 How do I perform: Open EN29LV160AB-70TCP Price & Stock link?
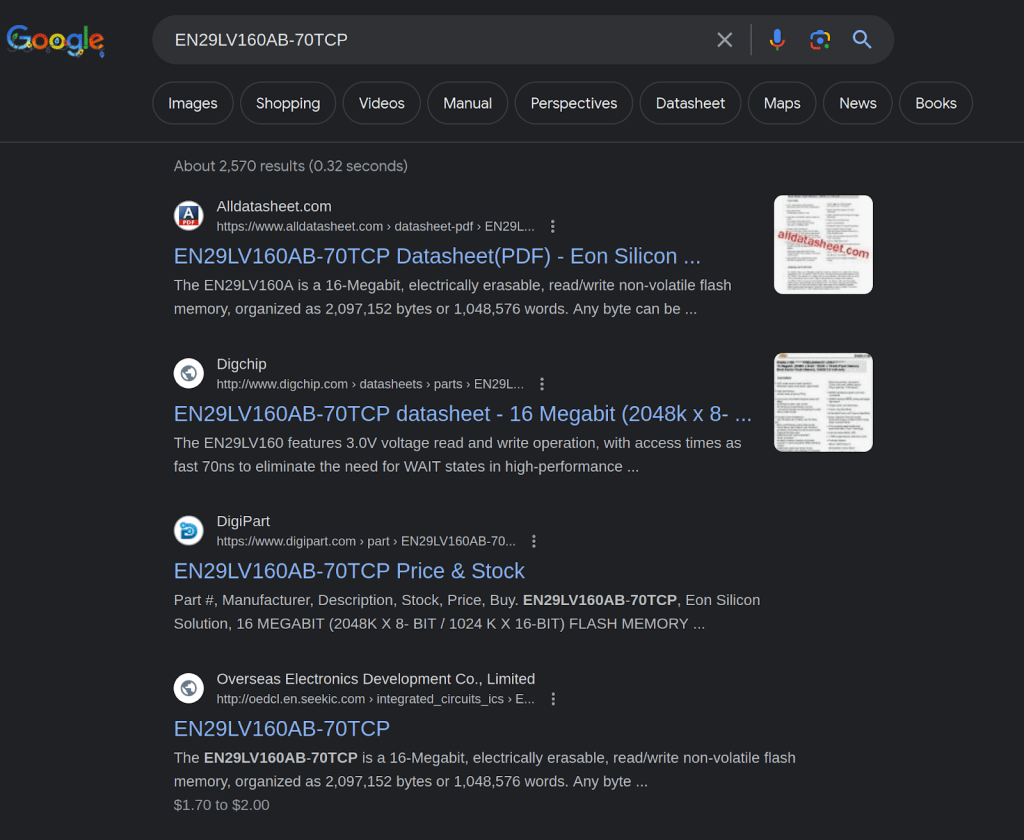tap(349, 571)
